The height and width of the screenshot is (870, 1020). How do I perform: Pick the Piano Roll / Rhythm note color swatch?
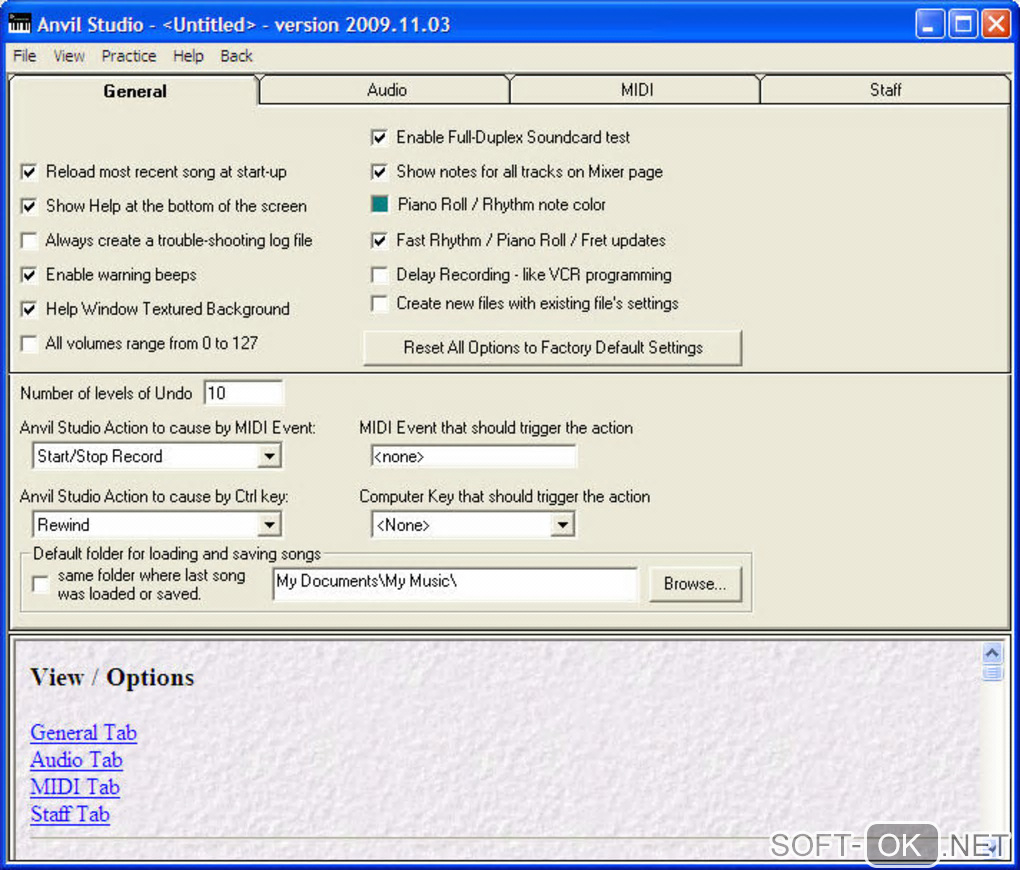(x=379, y=204)
